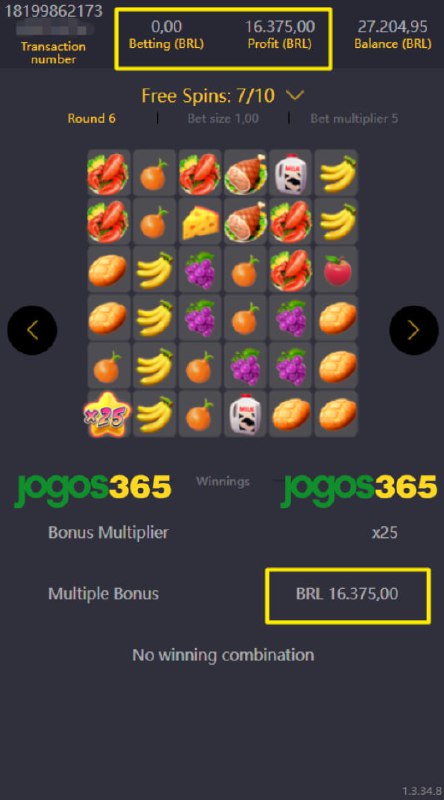
Task: Select the lobster symbol in the top-left cell
Action: 108,173
